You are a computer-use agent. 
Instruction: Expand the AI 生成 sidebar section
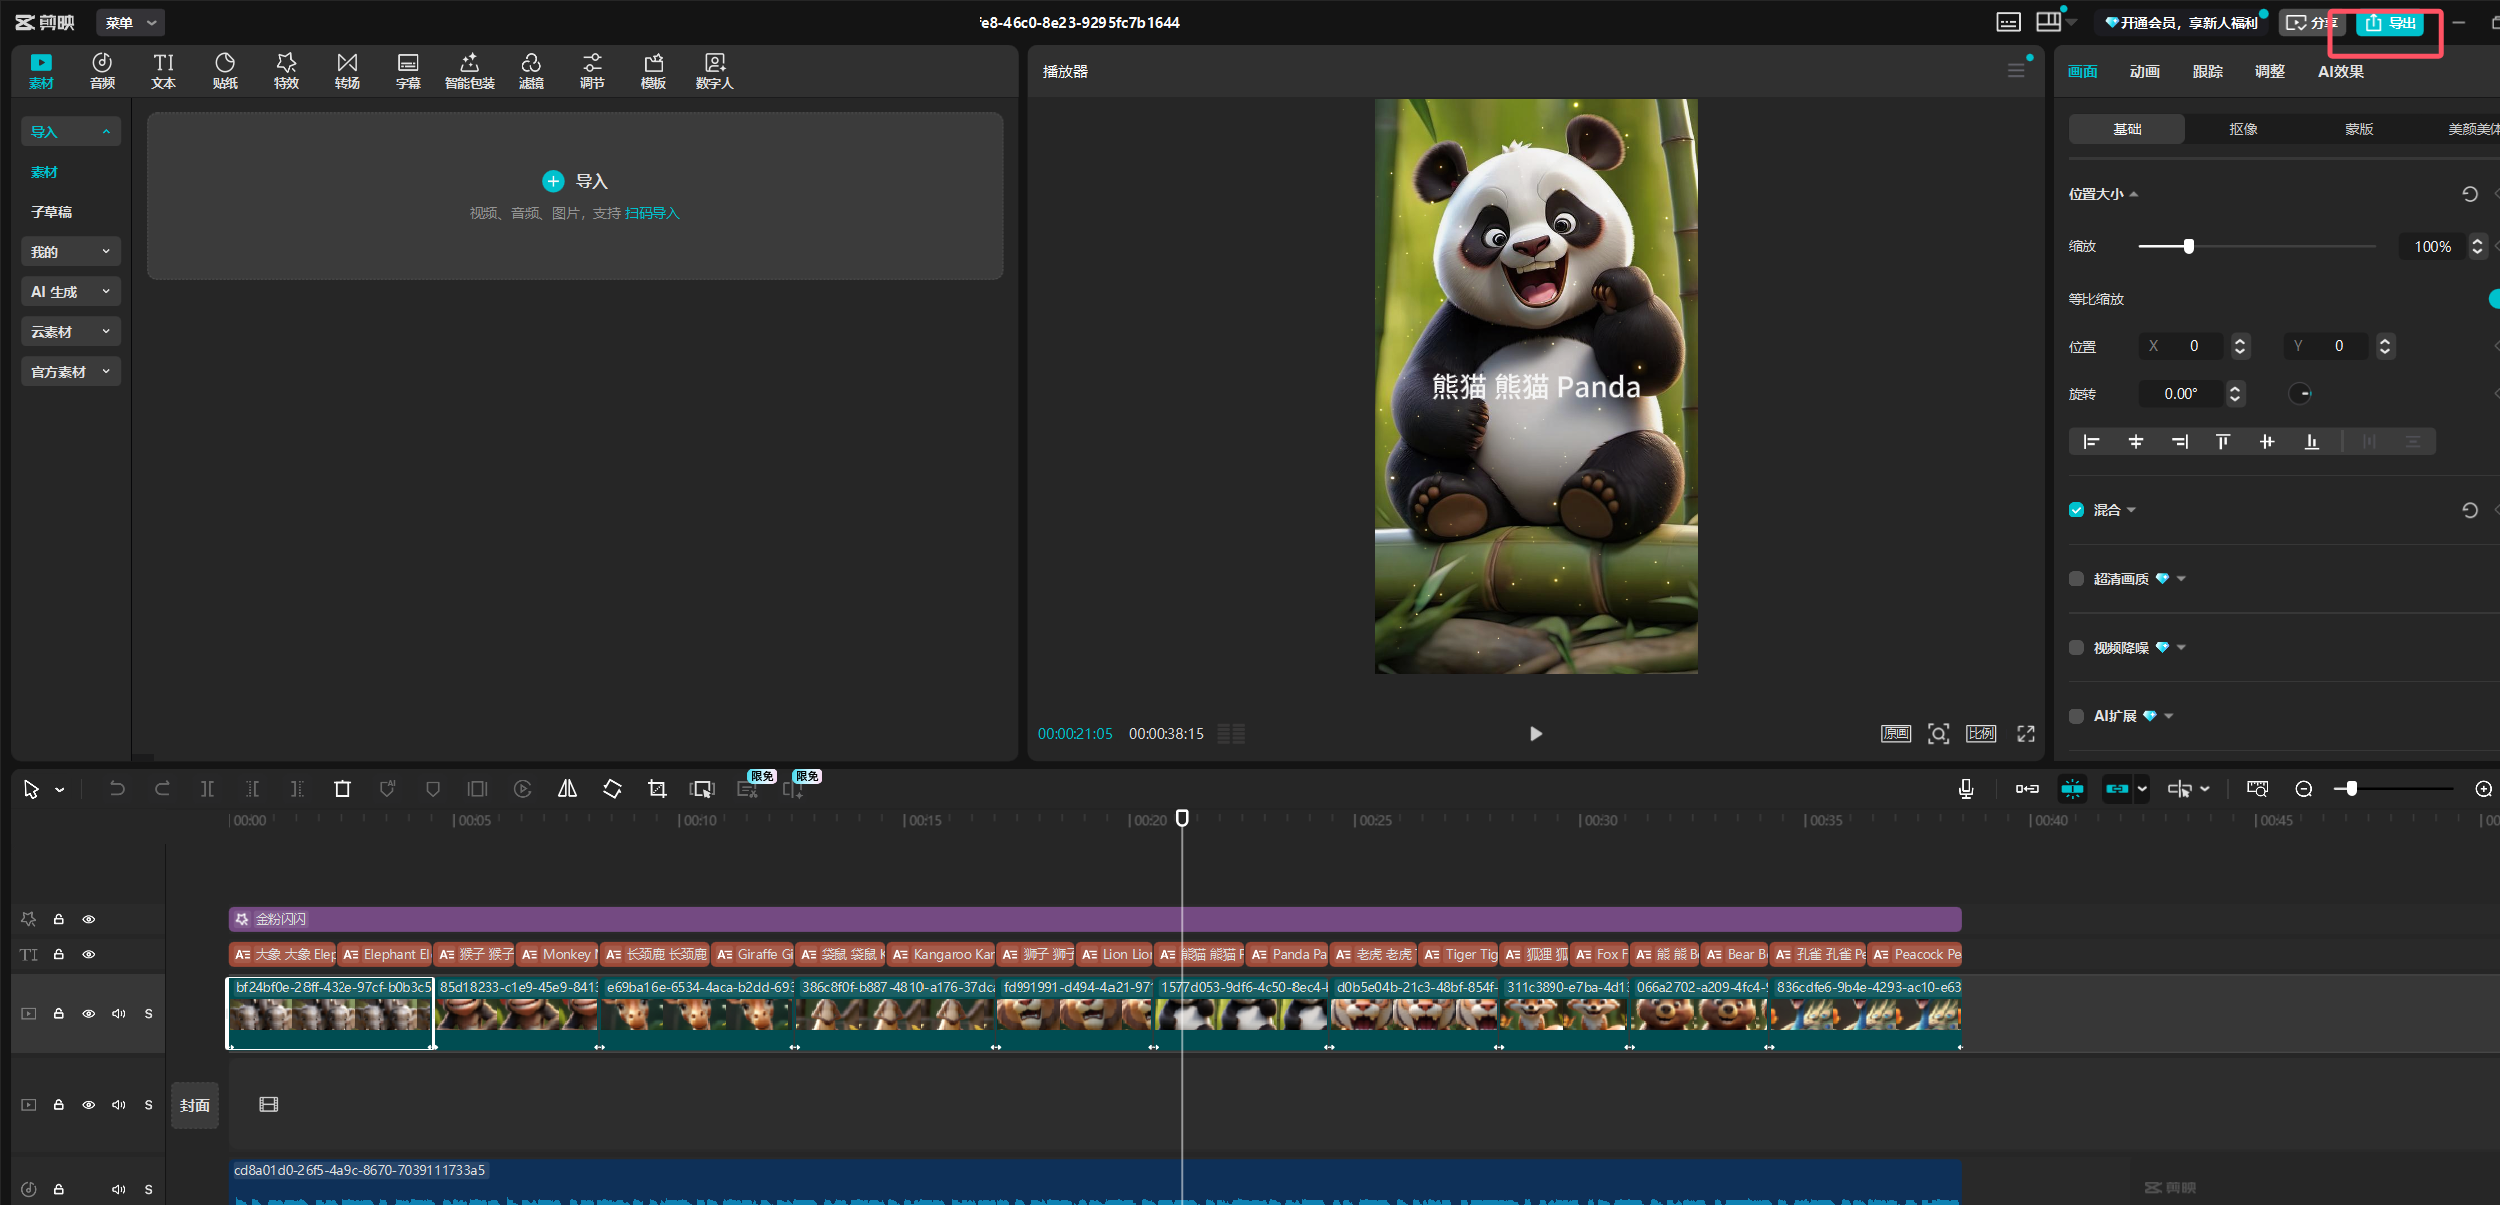[70, 292]
